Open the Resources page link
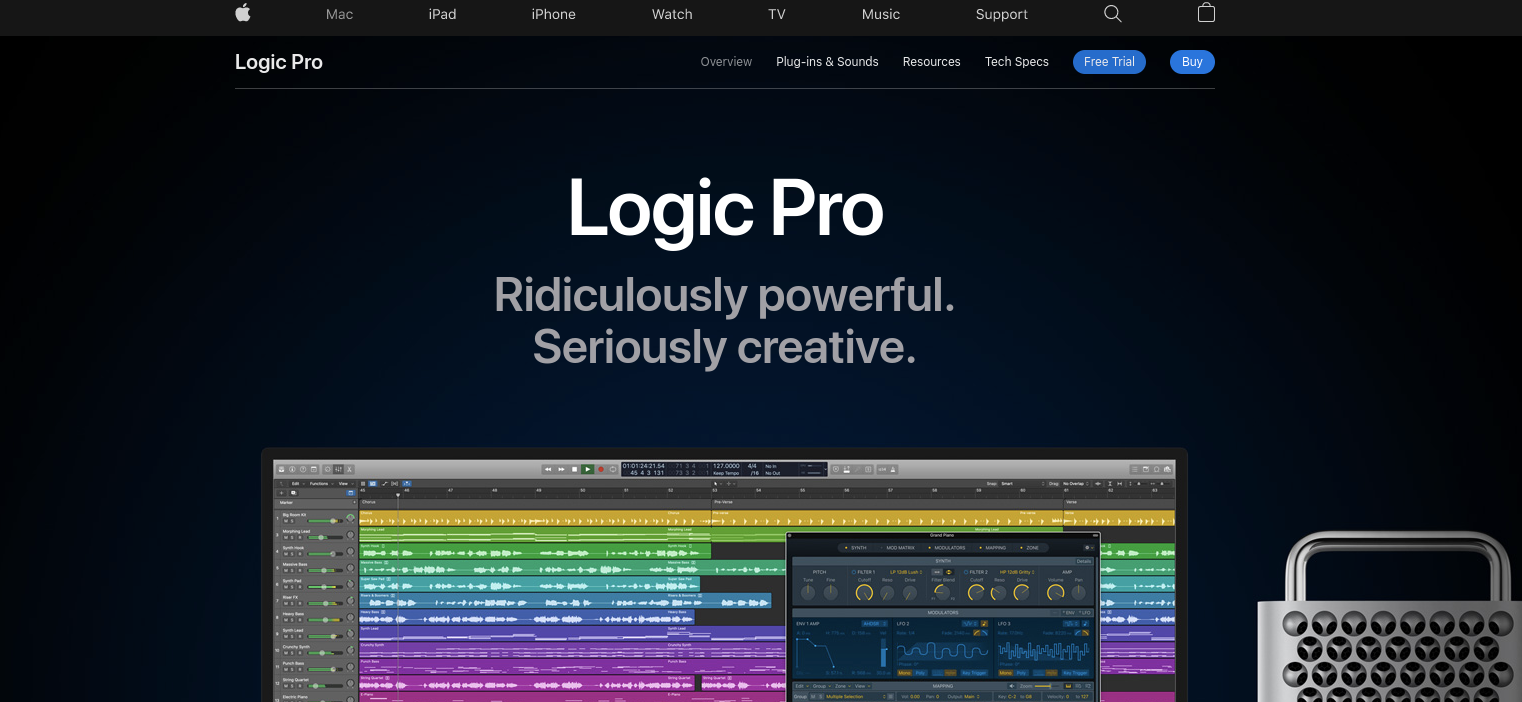1522x702 pixels. (x=931, y=62)
